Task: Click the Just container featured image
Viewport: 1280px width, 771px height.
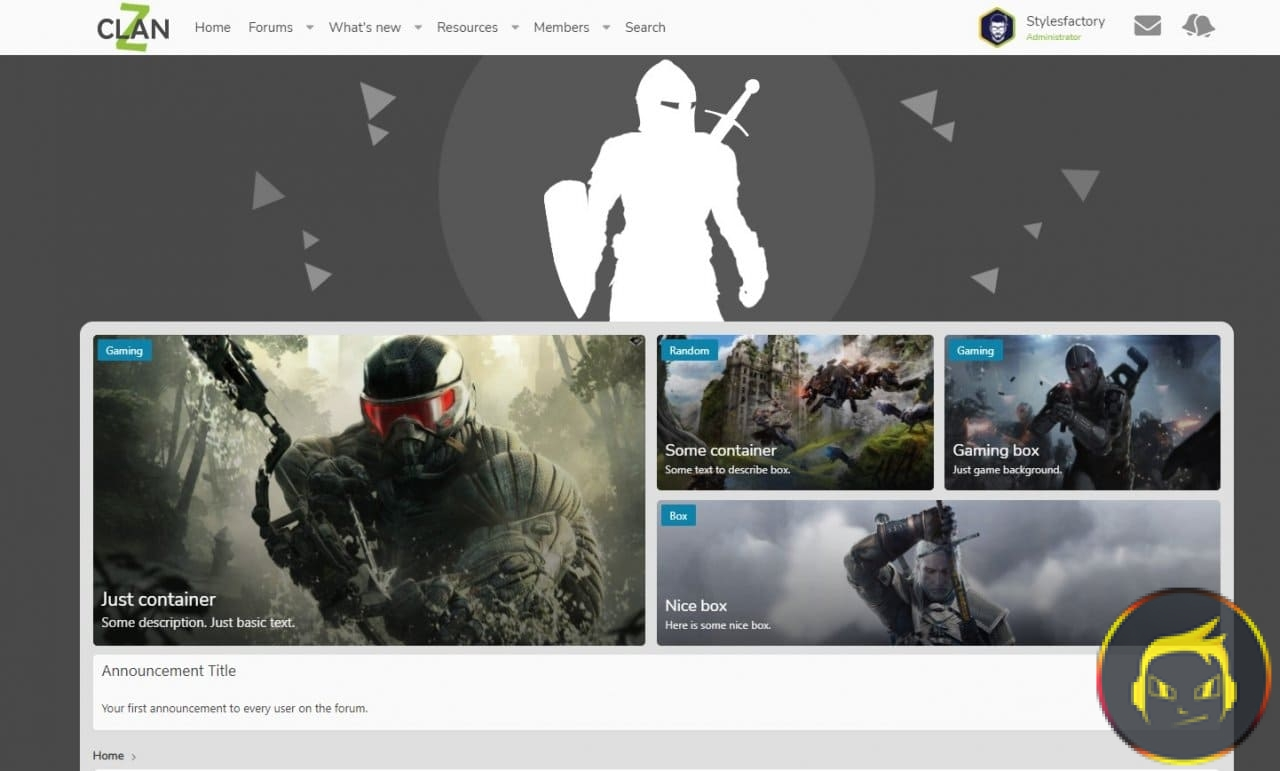Action: [369, 490]
